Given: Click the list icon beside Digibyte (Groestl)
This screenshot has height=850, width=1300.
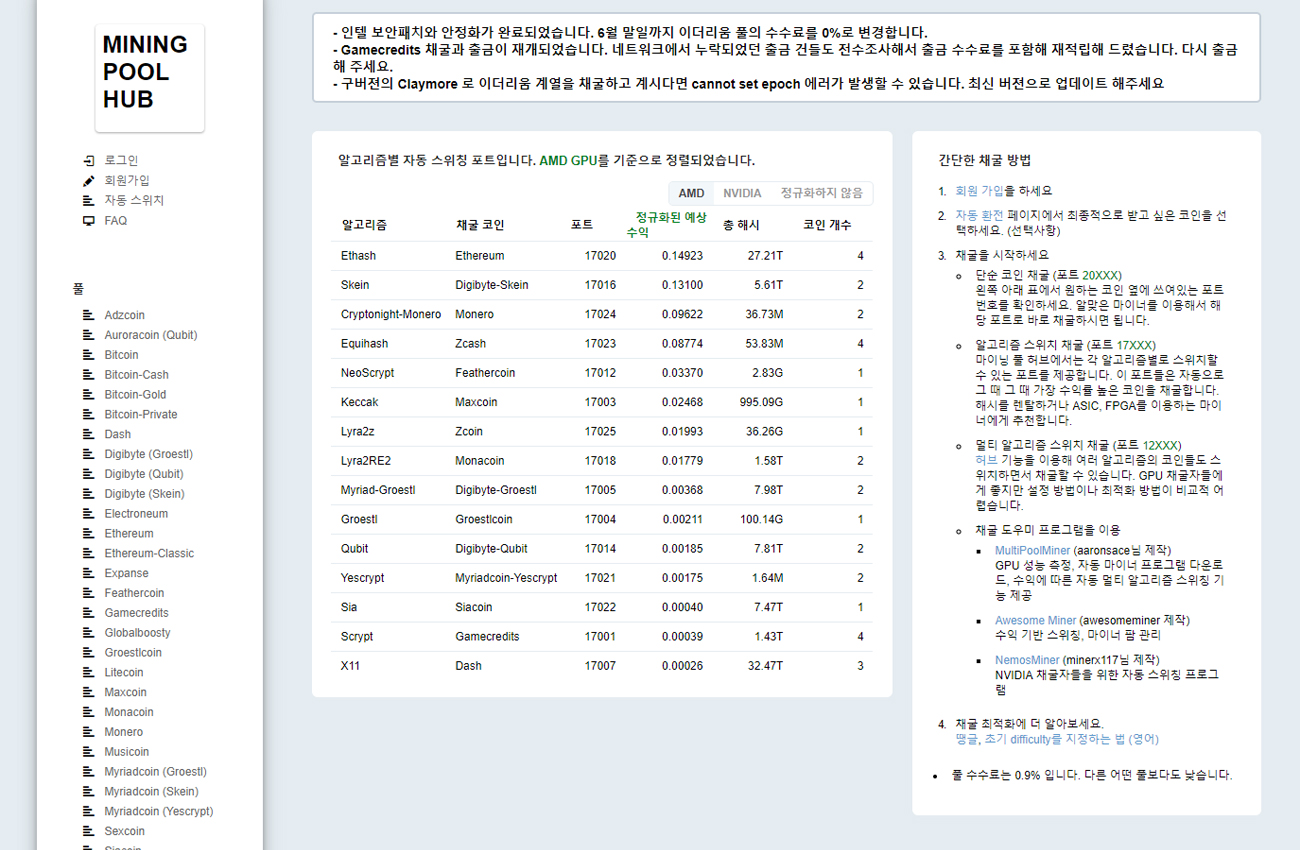Looking at the screenshot, I should point(88,454).
